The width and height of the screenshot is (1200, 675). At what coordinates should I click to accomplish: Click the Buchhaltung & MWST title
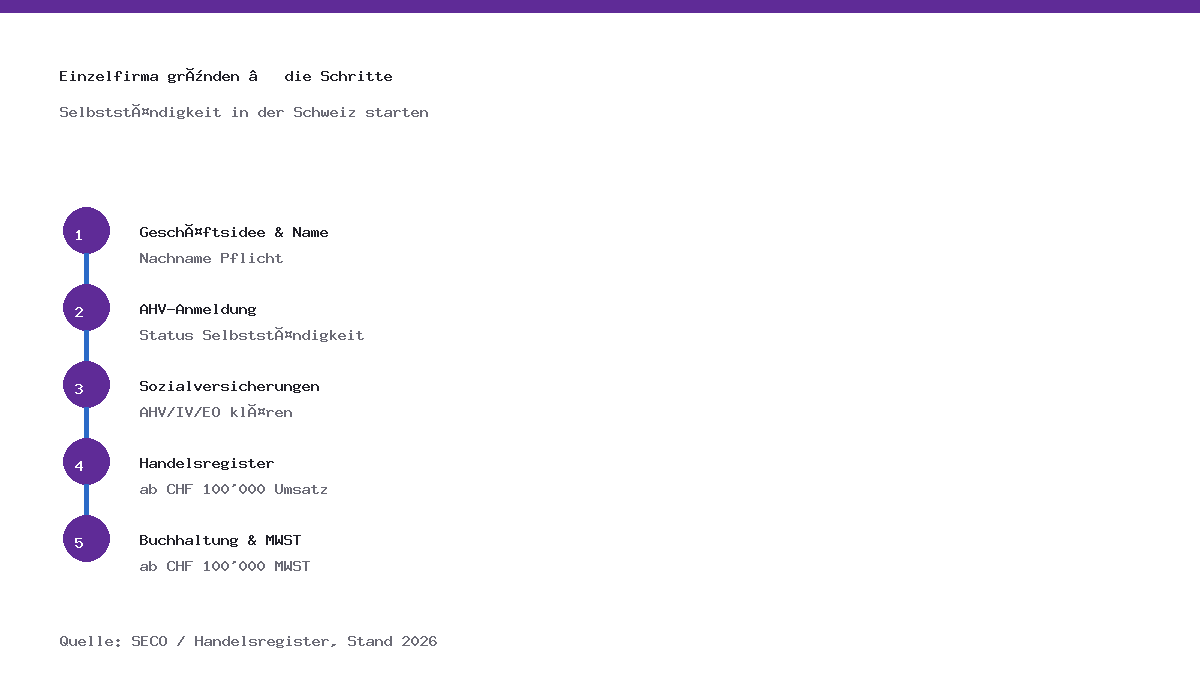click(x=220, y=540)
